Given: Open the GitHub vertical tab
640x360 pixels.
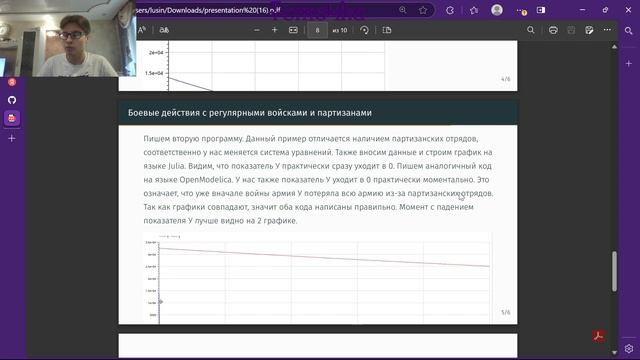Looking at the screenshot, I should tap(12, 100).
